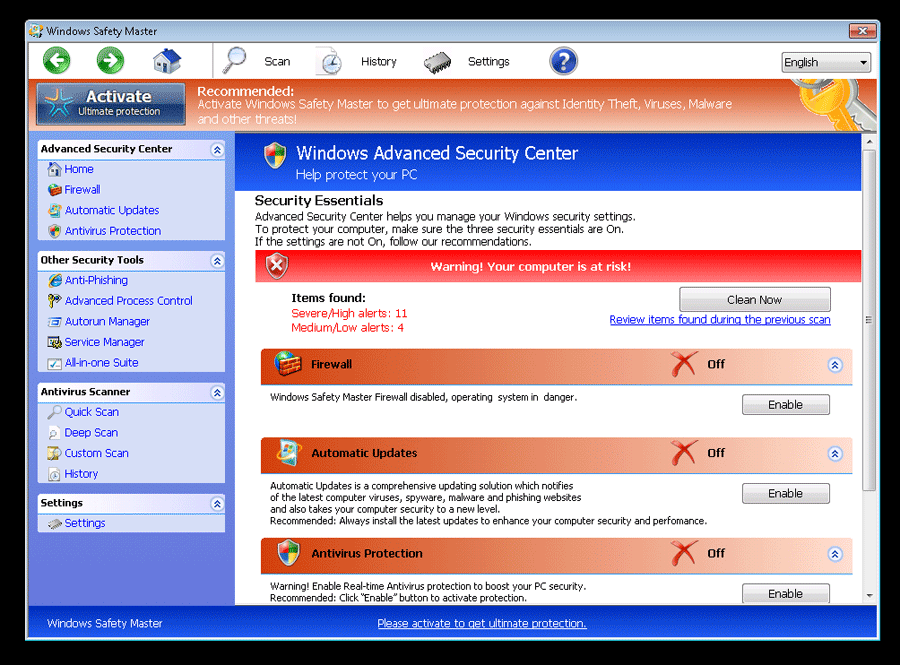
Task: Click the Scan magnifying glass toolbar icon
Action: pos(236,61)
